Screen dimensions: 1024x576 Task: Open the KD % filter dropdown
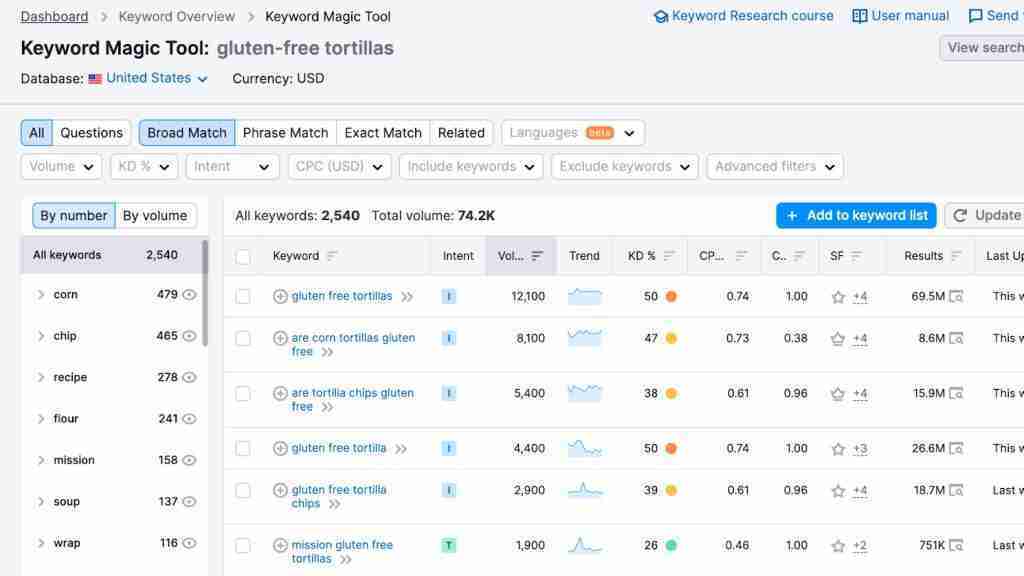pos(144,167)
